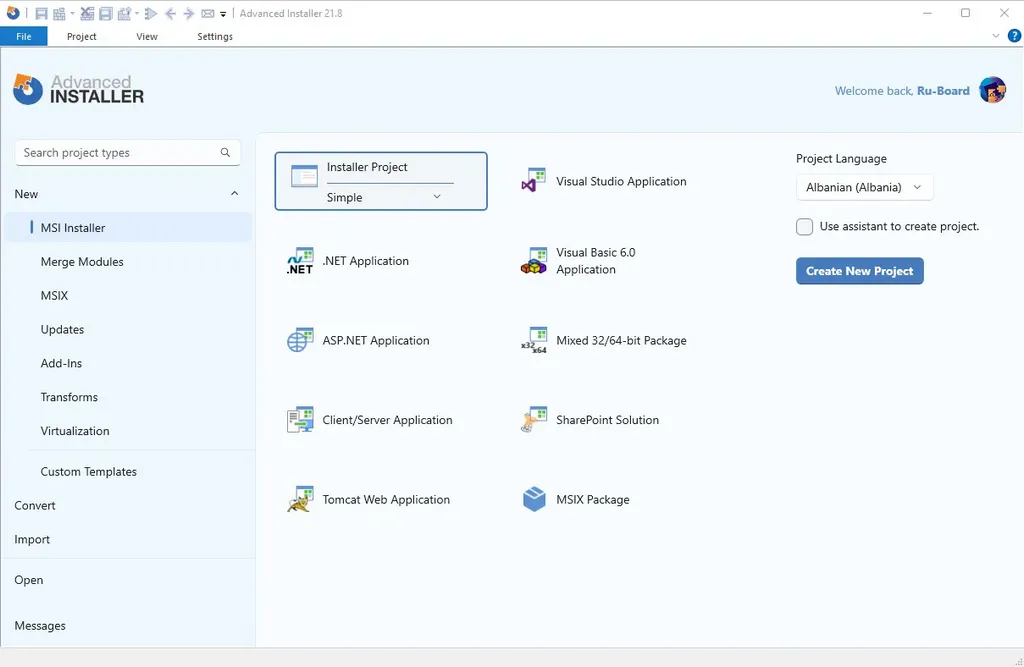Click the Advanced Installer app icon in the title bar
This screenshot has width=1024, height=667.
point(13,12)
